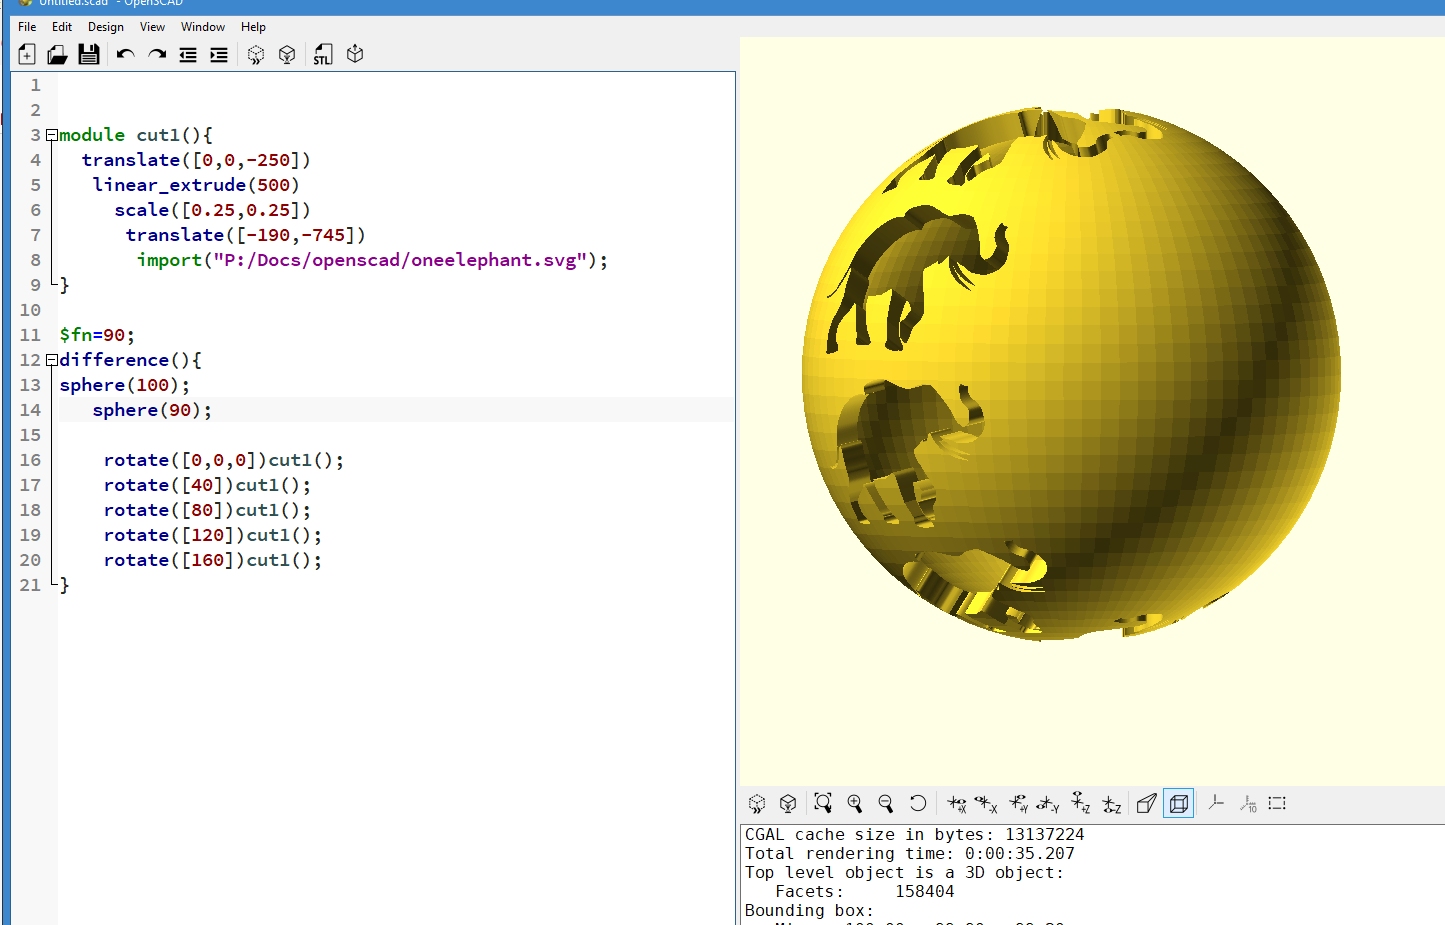Click the Save file icon

pos(89,55)
